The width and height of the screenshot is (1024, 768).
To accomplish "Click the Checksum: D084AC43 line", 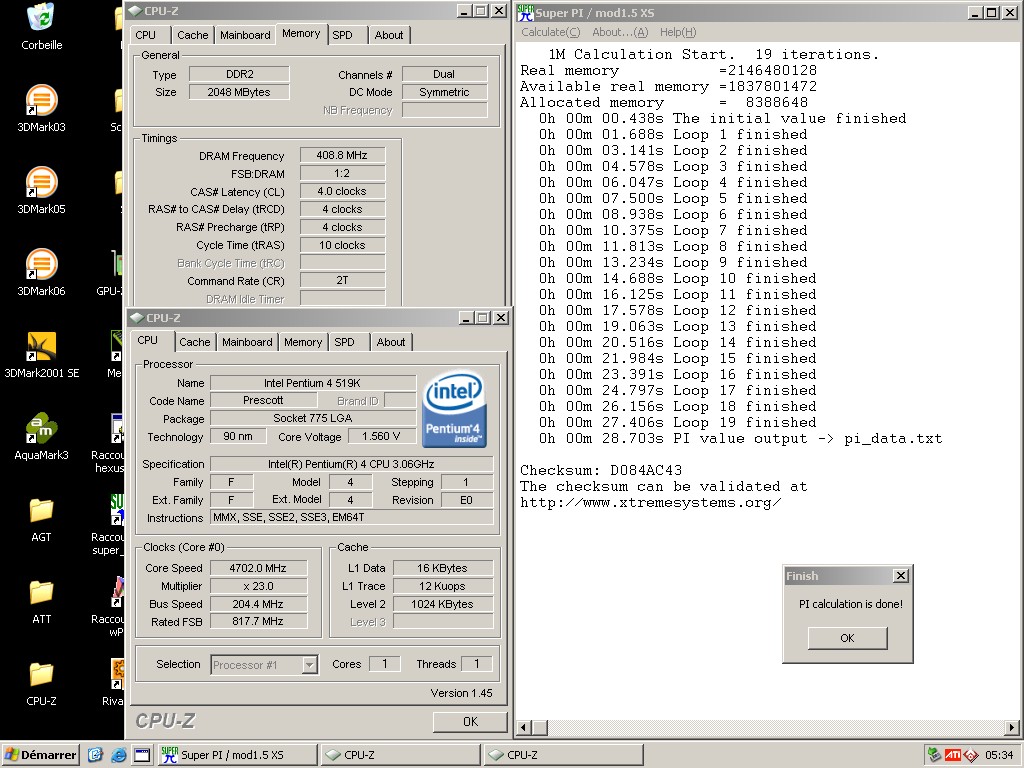I will 601,470.
